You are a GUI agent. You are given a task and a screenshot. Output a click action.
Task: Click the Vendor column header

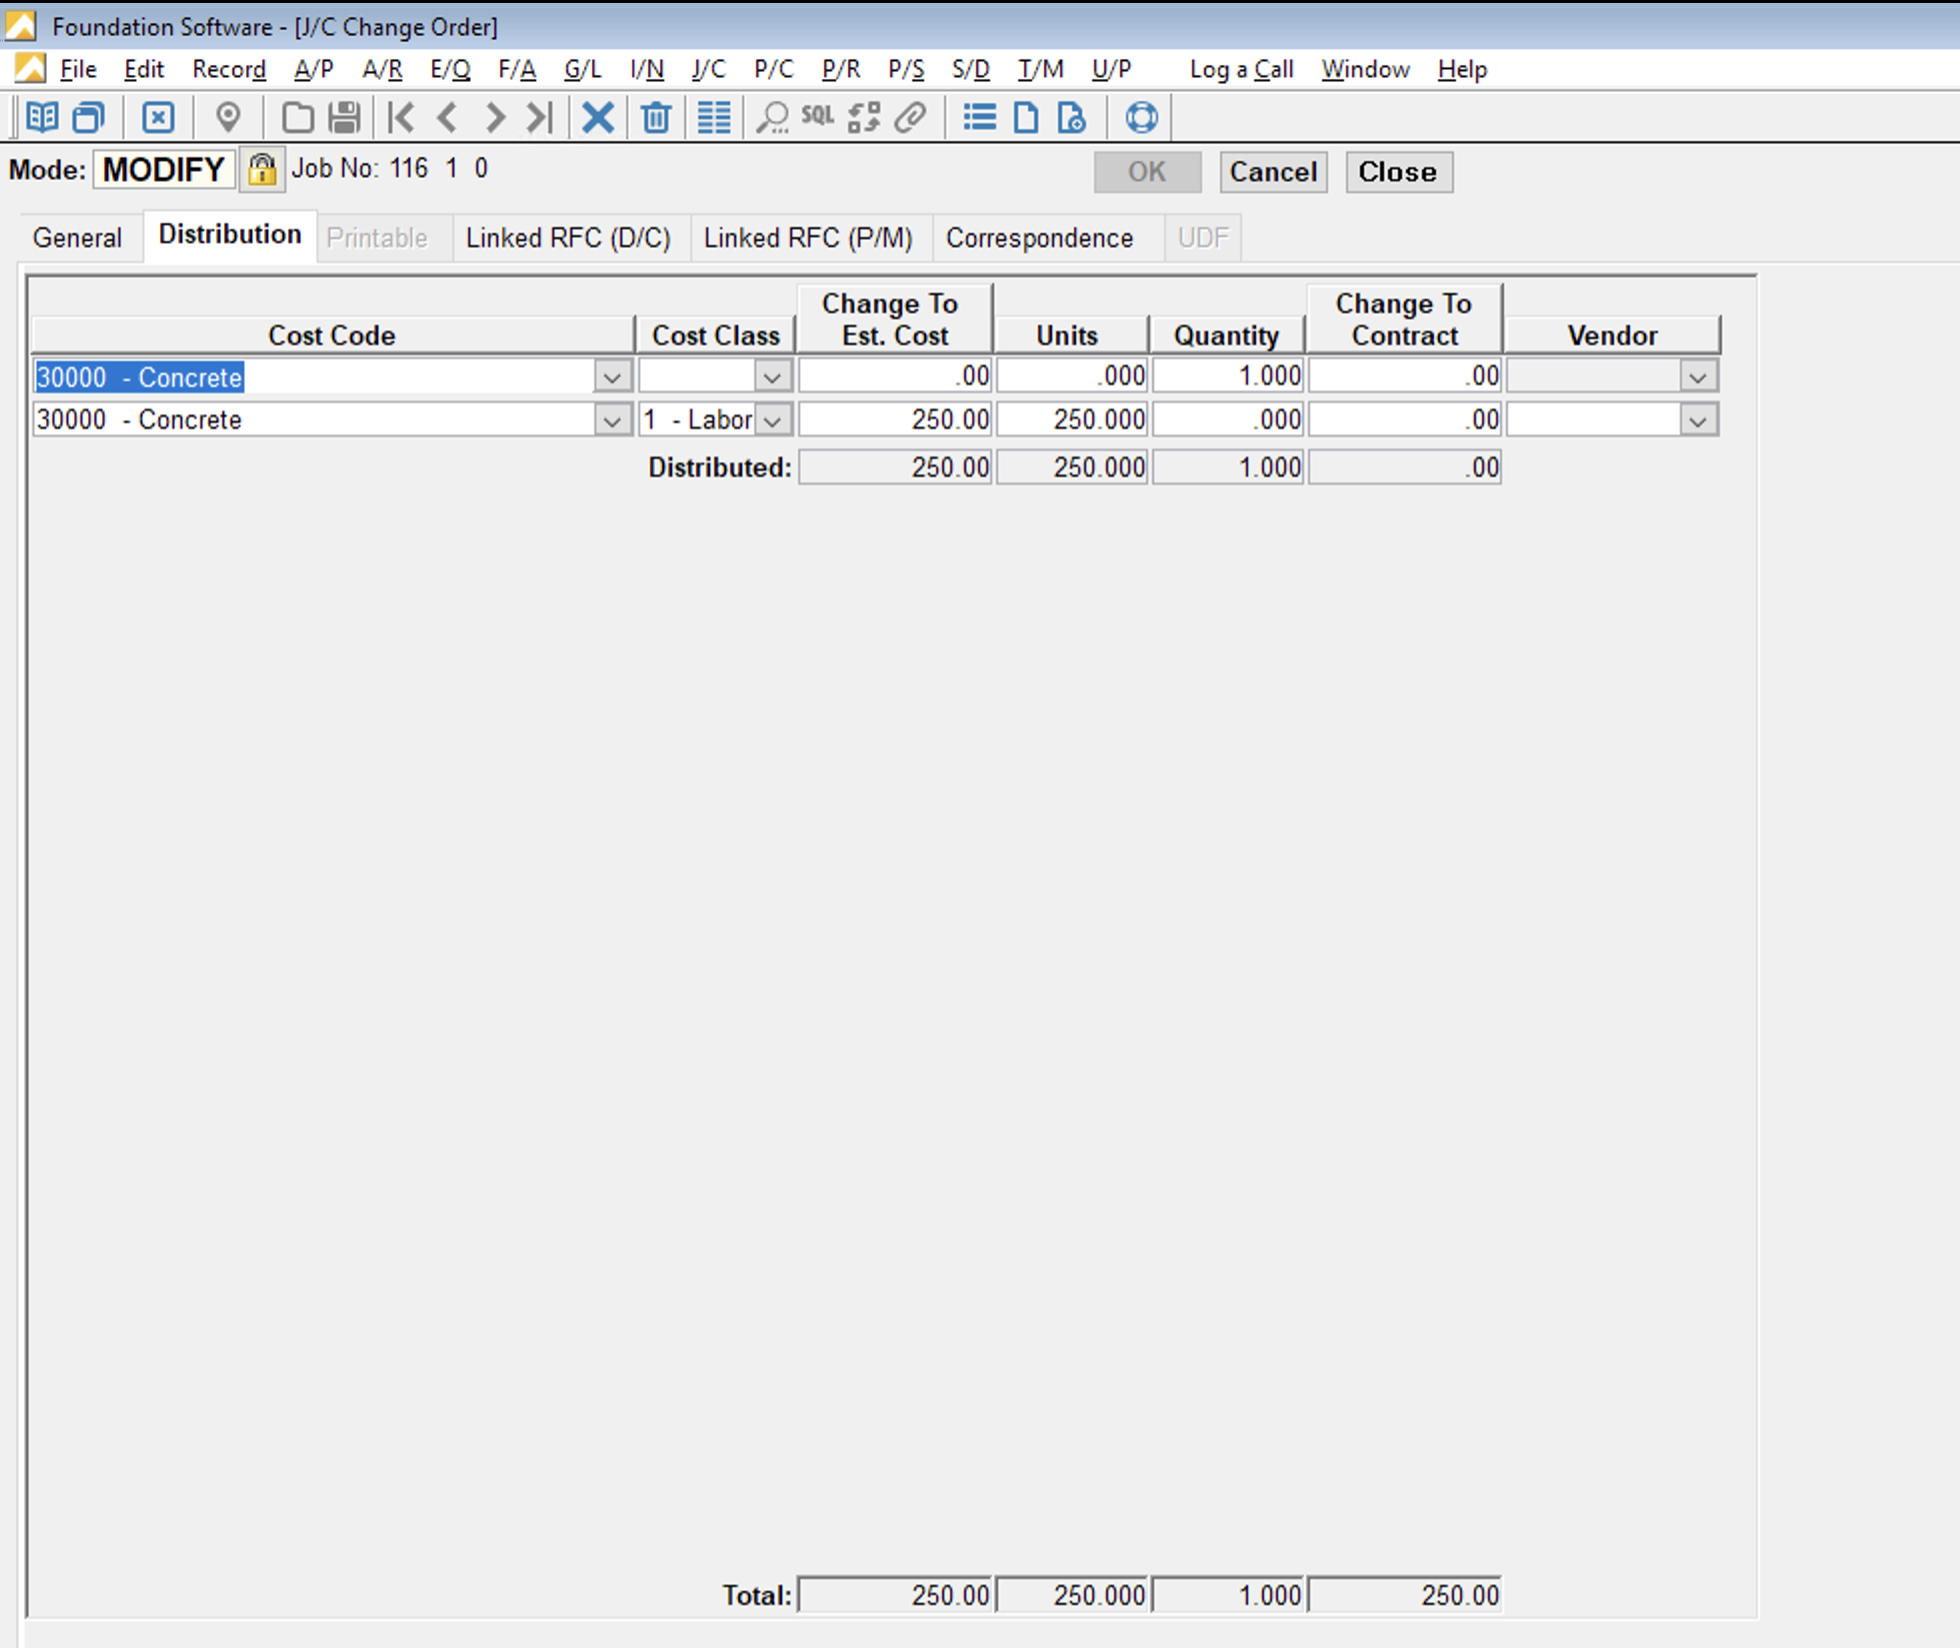tap(1612, 335)
